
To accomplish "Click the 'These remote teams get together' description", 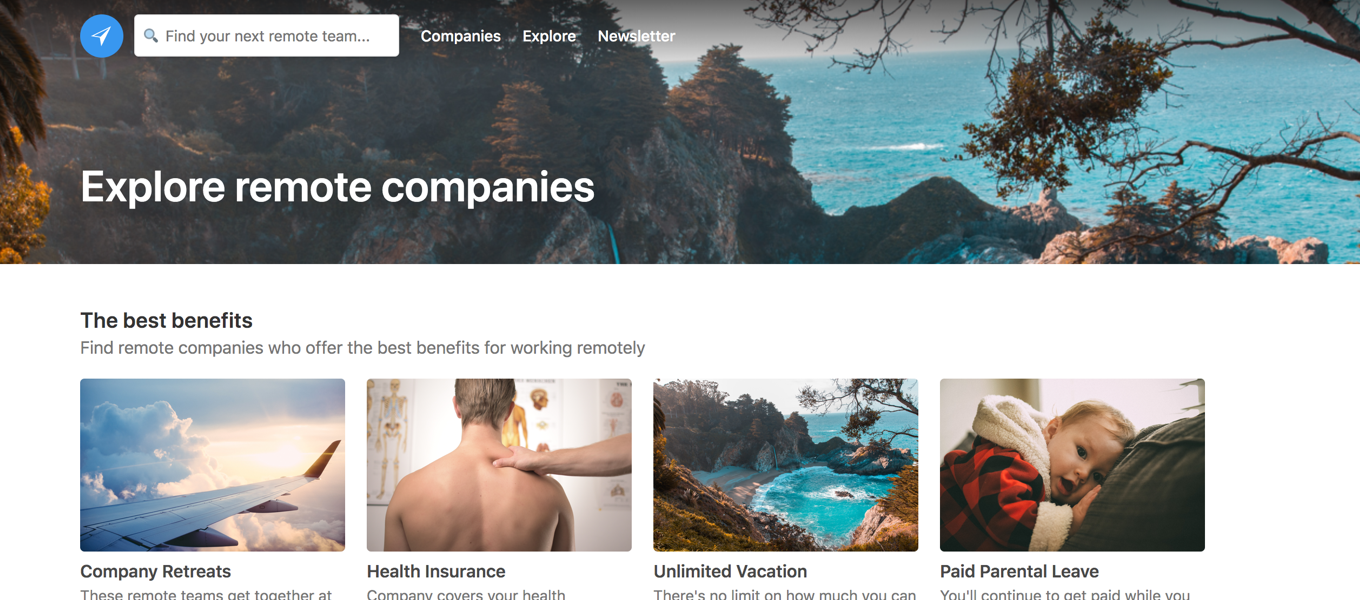I will 206,594.
